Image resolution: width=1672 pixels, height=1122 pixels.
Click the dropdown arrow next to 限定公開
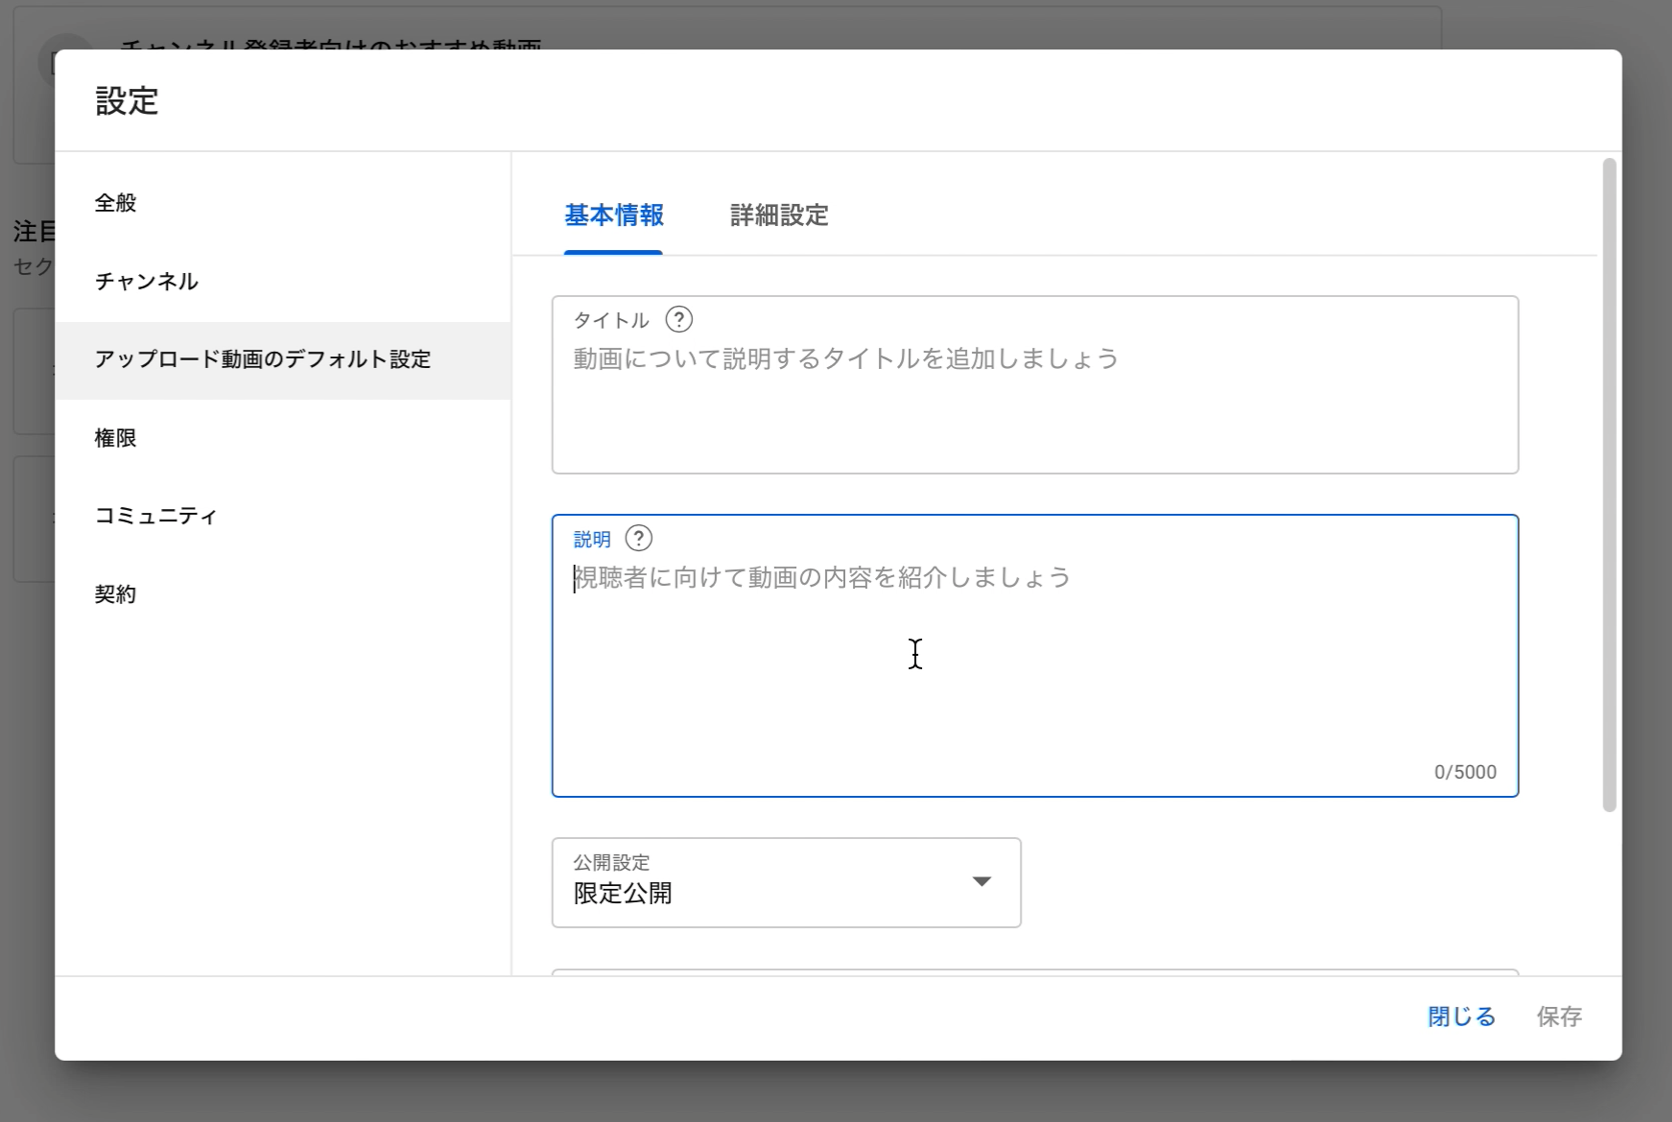(983, 882)
